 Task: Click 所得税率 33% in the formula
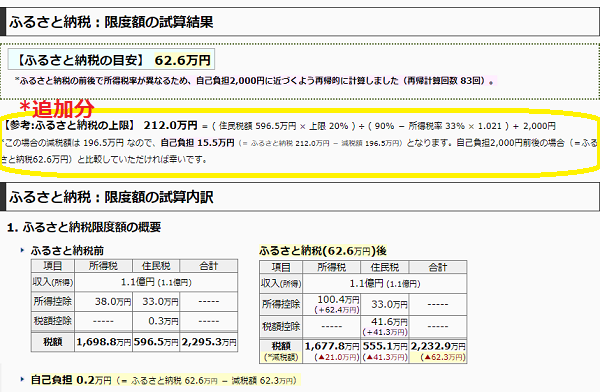pyautogui.click(x=436, y=126)
